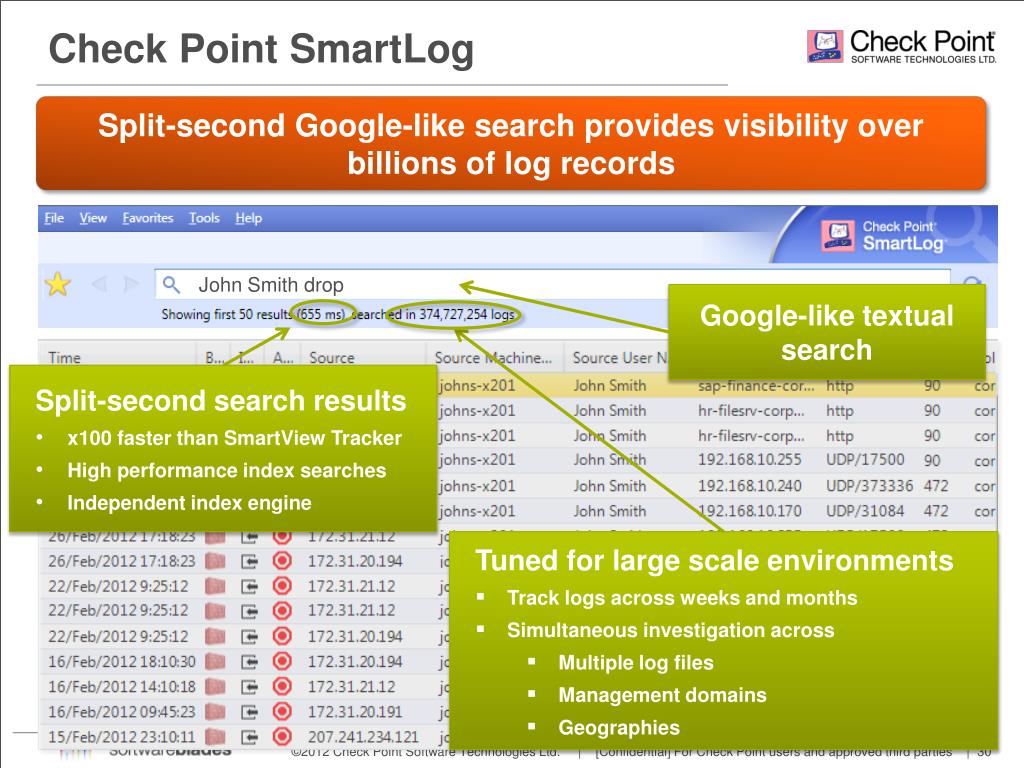Viewport: 1024px width, 768px height.
Task: Select the timestamp 16/Feb/2012 18:10:30
Action: click(121, 662)
